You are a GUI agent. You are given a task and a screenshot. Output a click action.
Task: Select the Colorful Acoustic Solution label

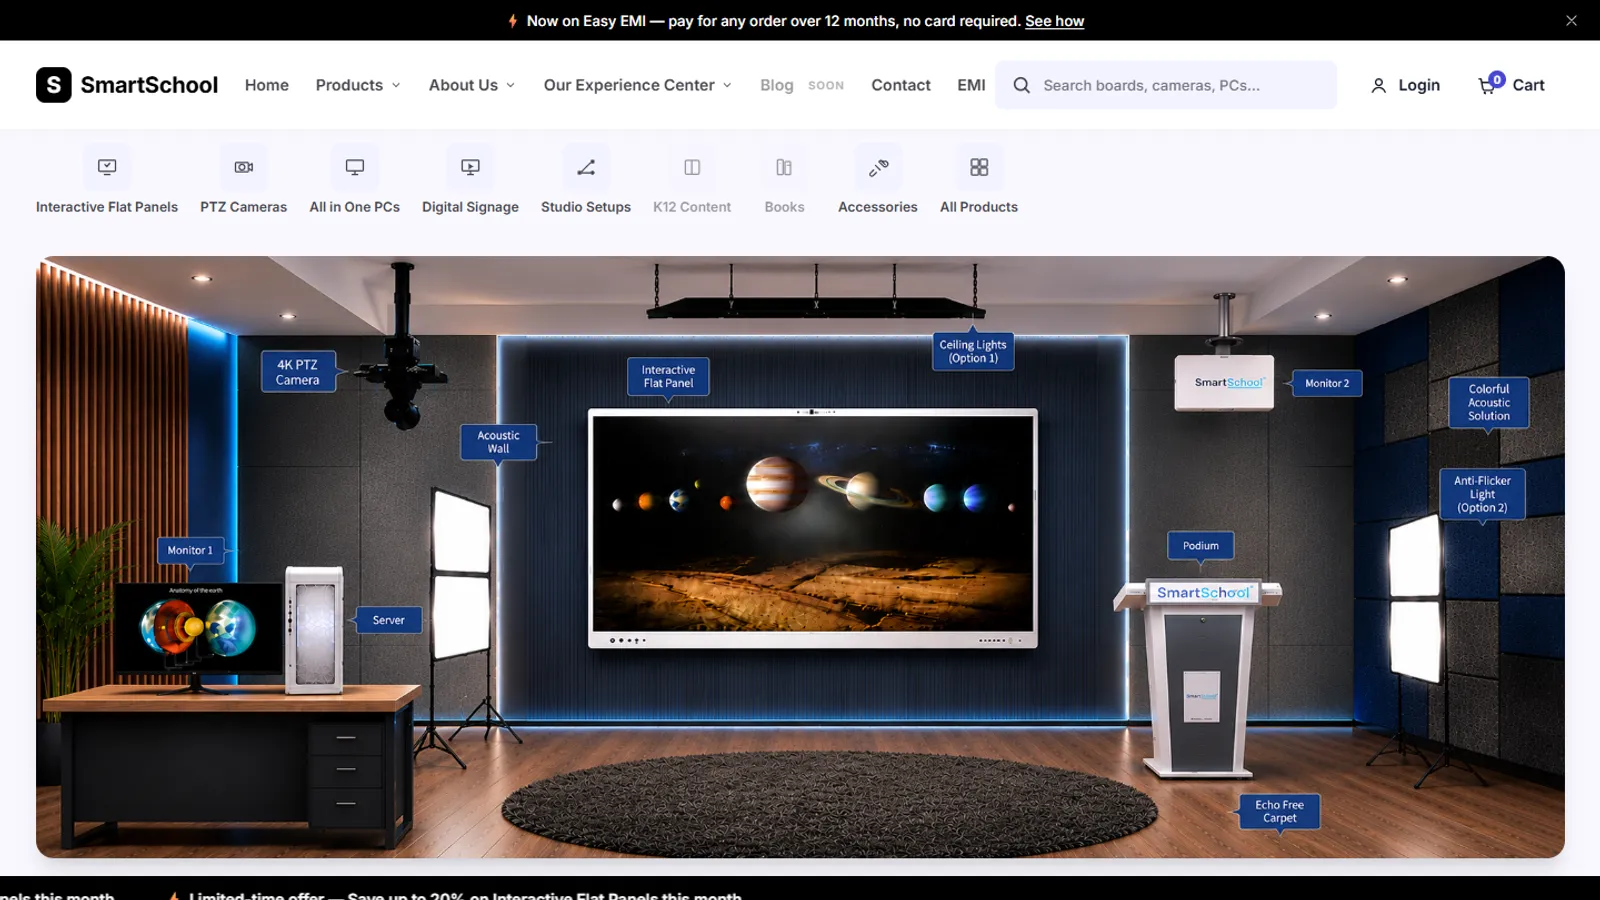[x=1489, y=402]
